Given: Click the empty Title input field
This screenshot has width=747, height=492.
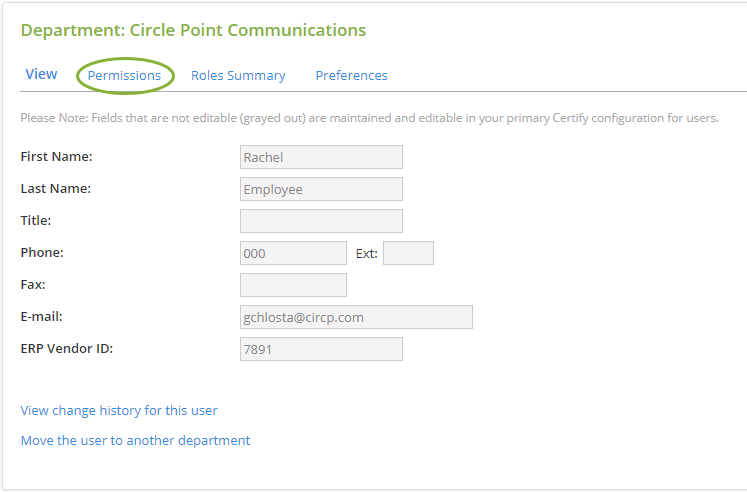Looking at the screenshot, I should point(321,221).
